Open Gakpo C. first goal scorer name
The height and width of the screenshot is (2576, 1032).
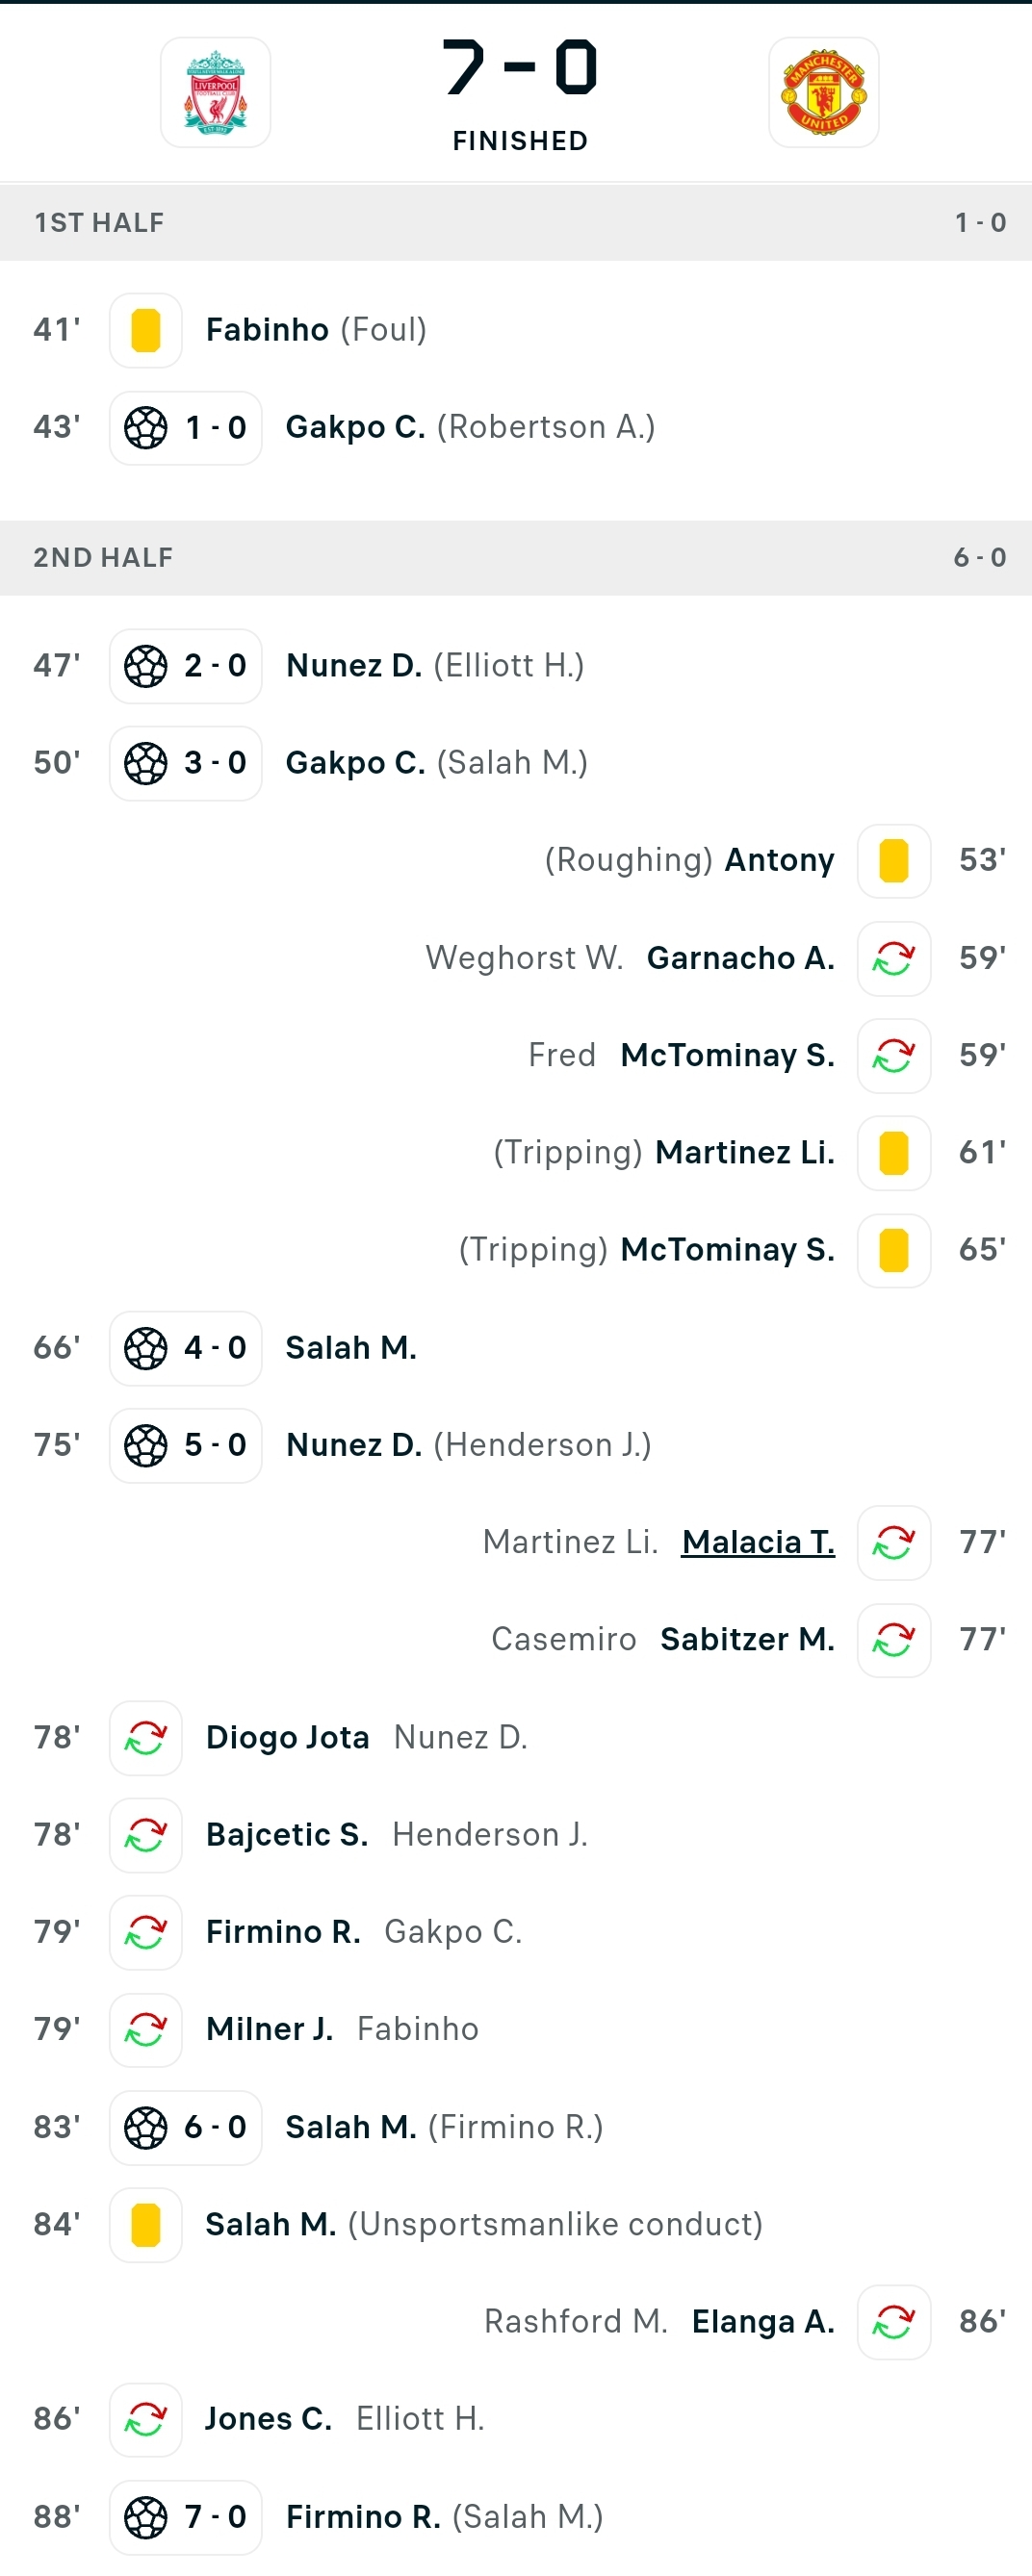click(x=356, y=428)
